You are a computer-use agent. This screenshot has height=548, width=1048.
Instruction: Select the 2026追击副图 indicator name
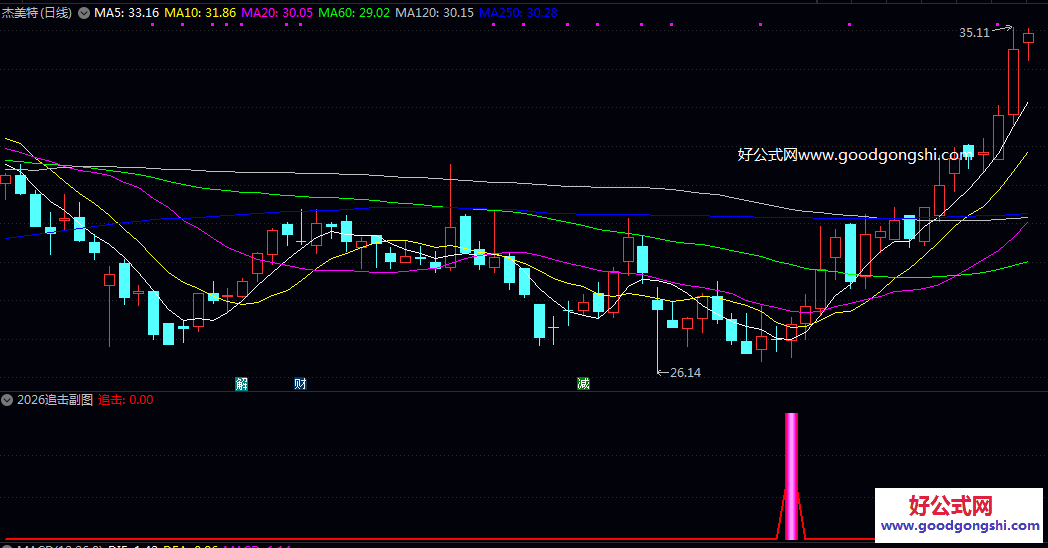(55, 400)
